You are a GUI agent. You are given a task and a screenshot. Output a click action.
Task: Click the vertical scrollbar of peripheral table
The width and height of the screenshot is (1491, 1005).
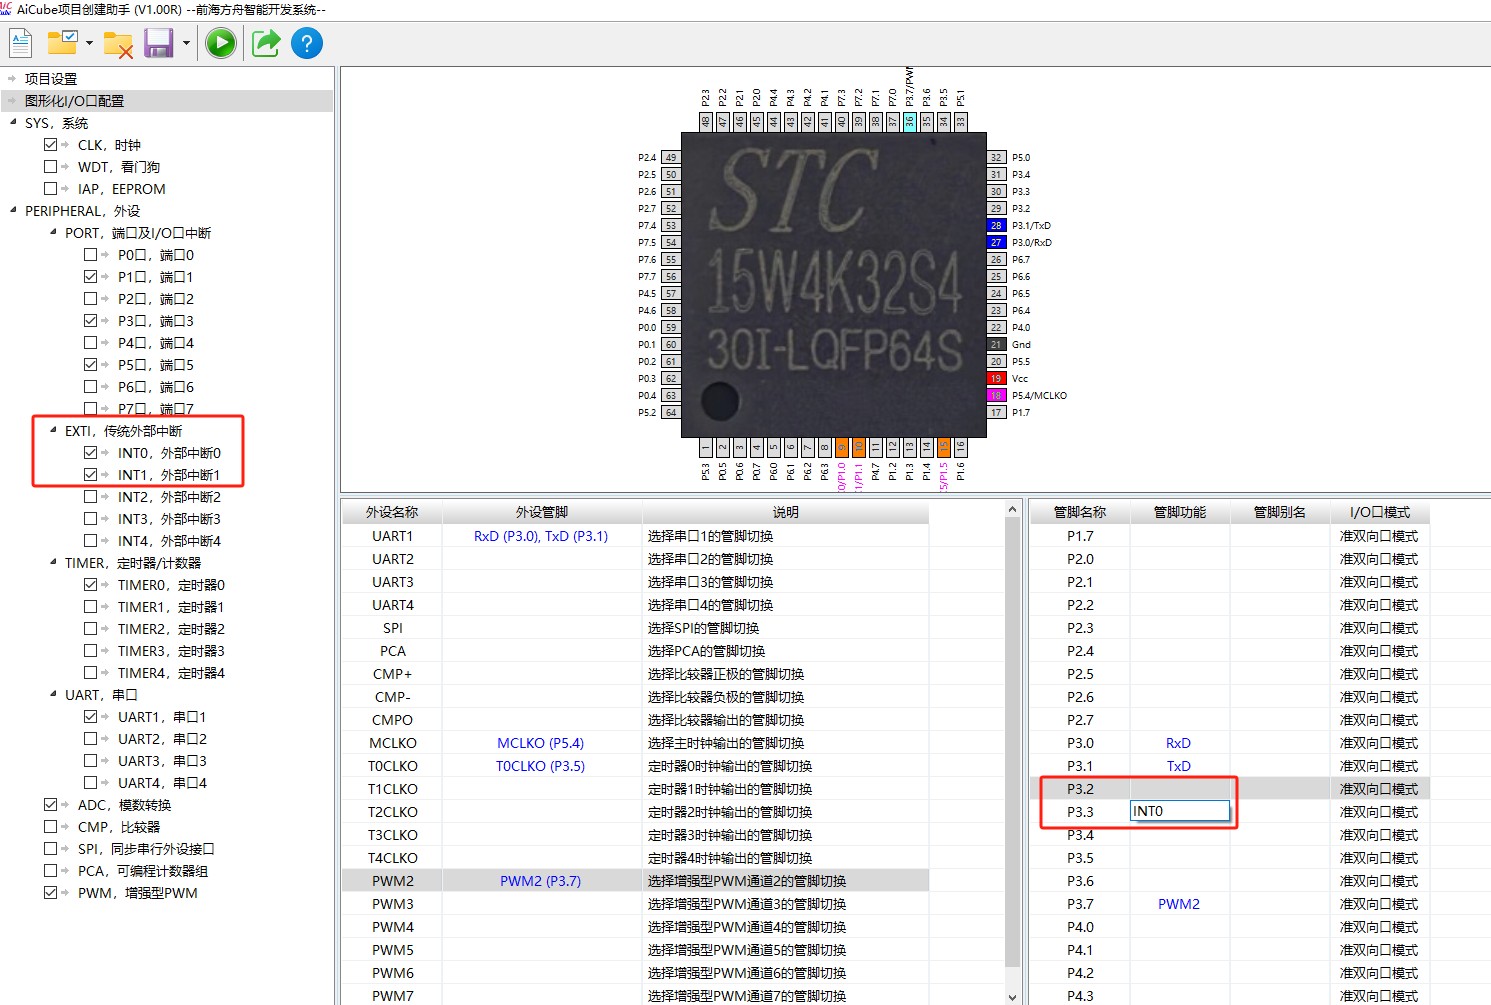[x=1012, y=740]
